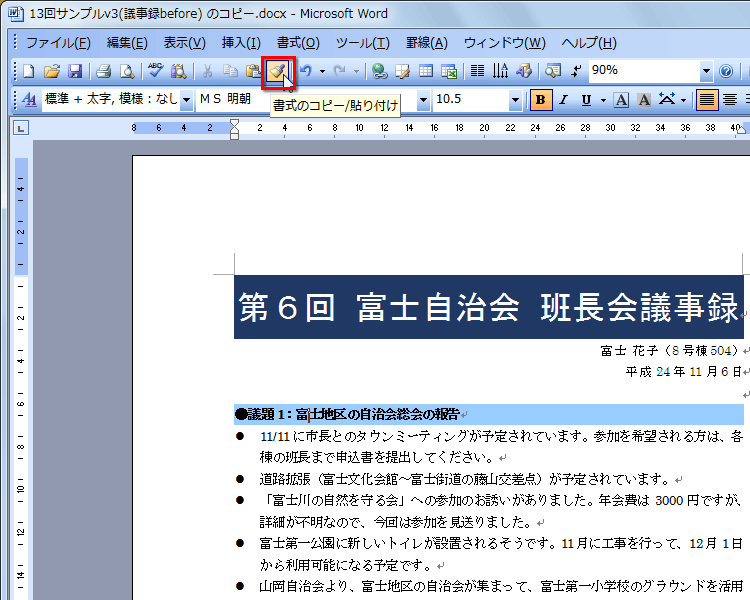
Task: Toggle character border button
Action: click(x=621, y=100)
